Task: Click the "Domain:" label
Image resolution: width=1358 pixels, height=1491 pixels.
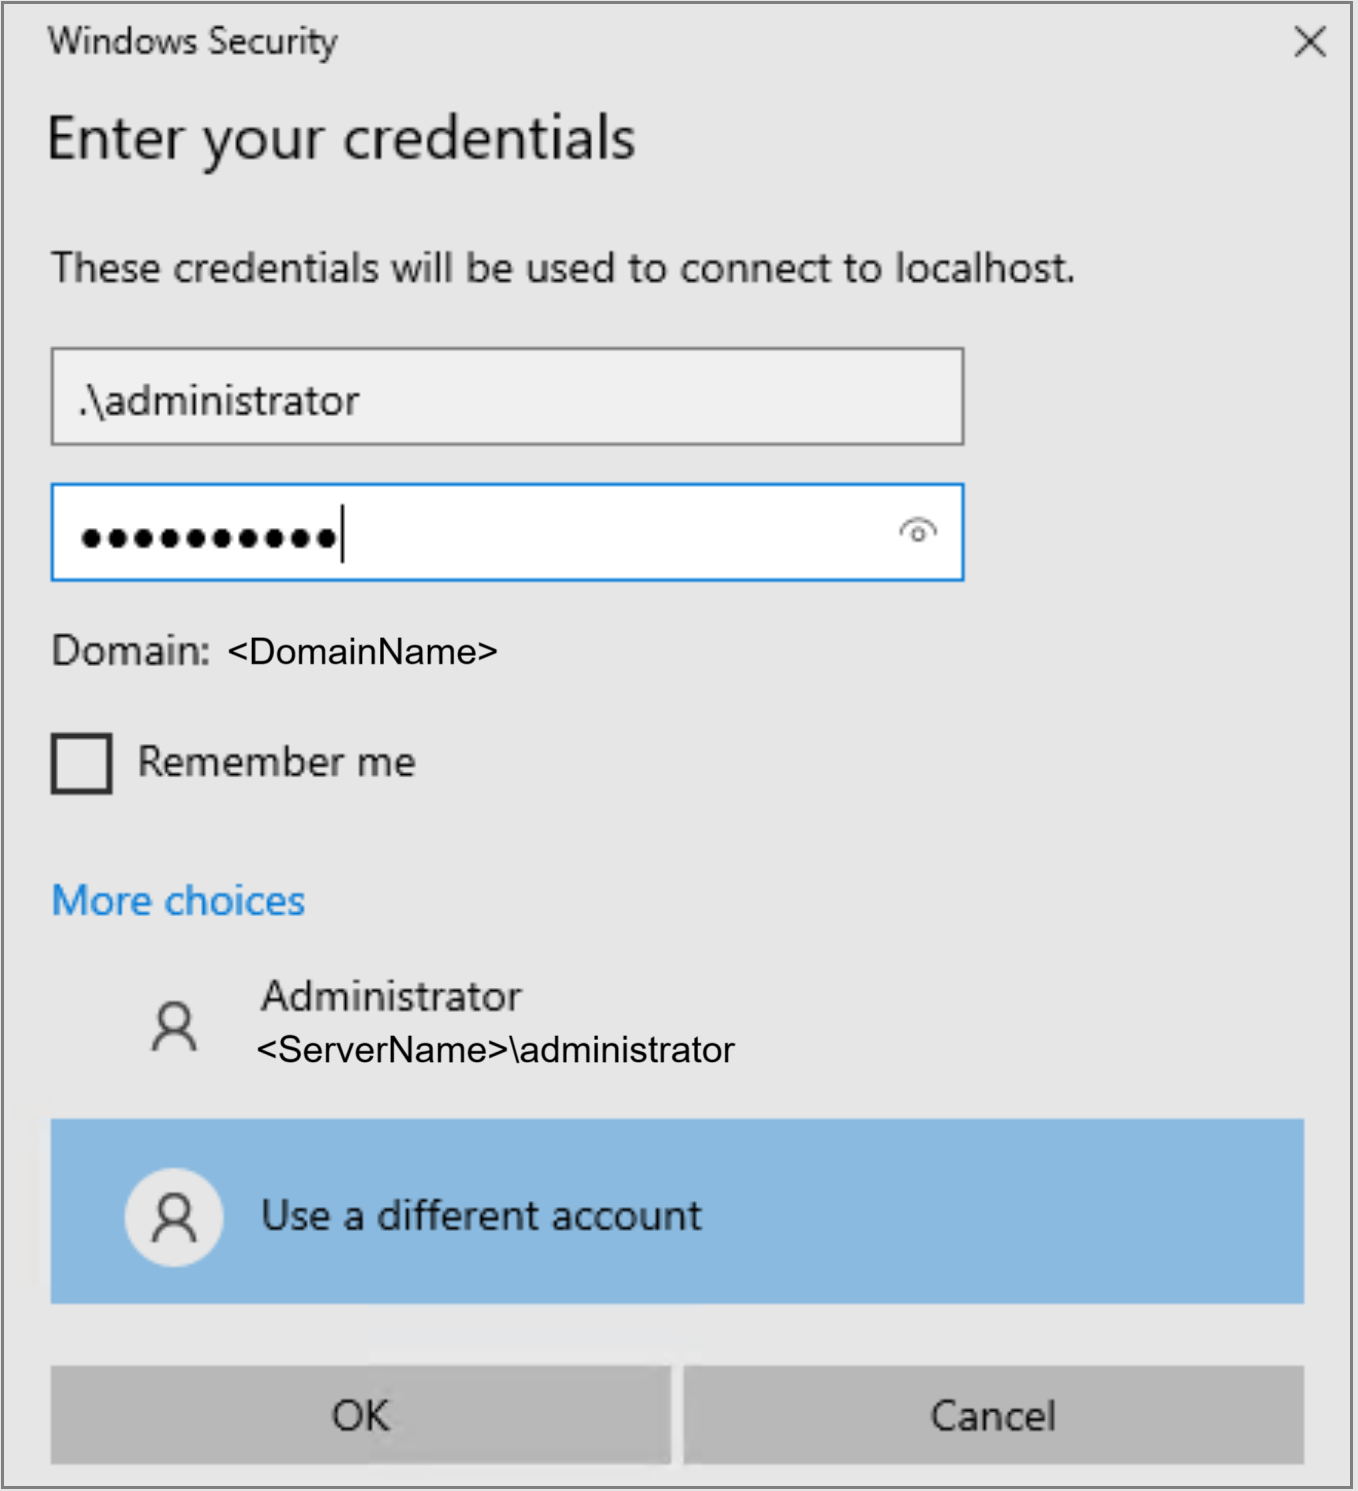Action: [131, 651]
